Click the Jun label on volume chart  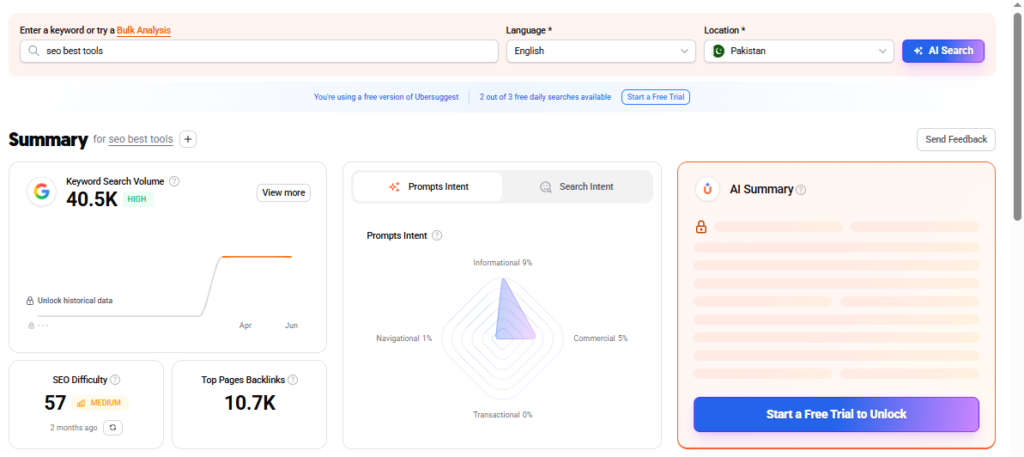tap(291, 325)
